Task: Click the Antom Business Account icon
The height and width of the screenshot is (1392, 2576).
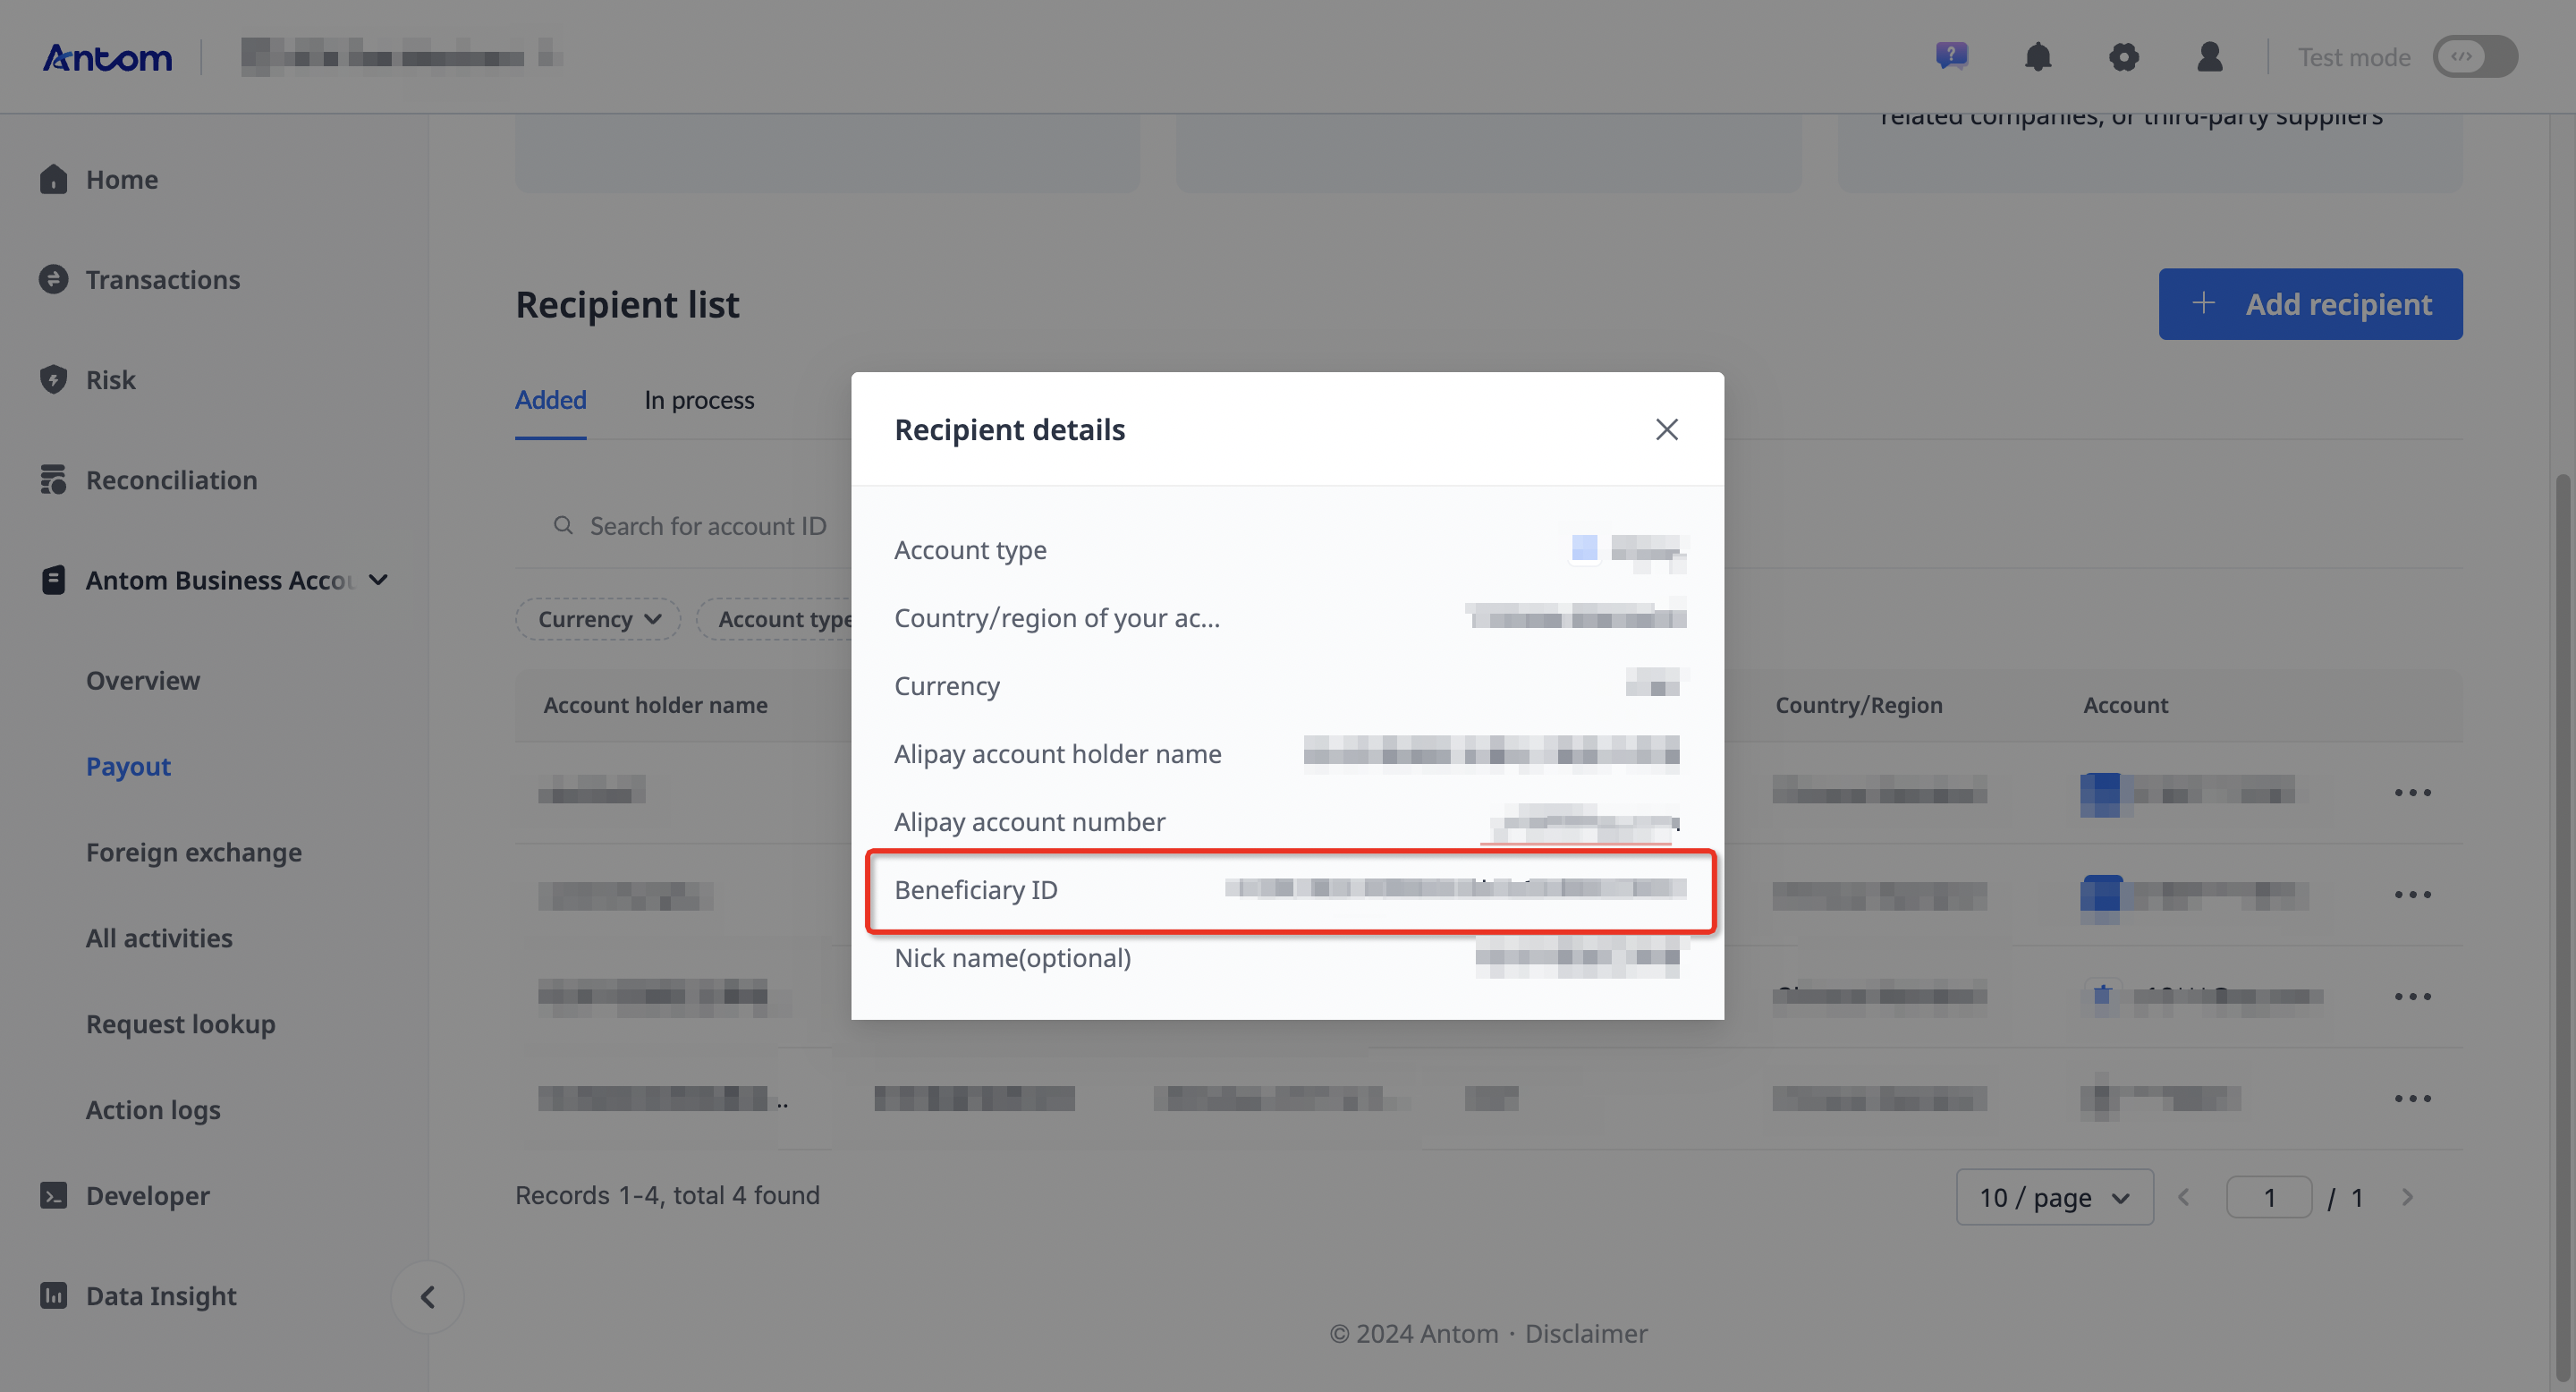Action: click(x=54, y=580)
